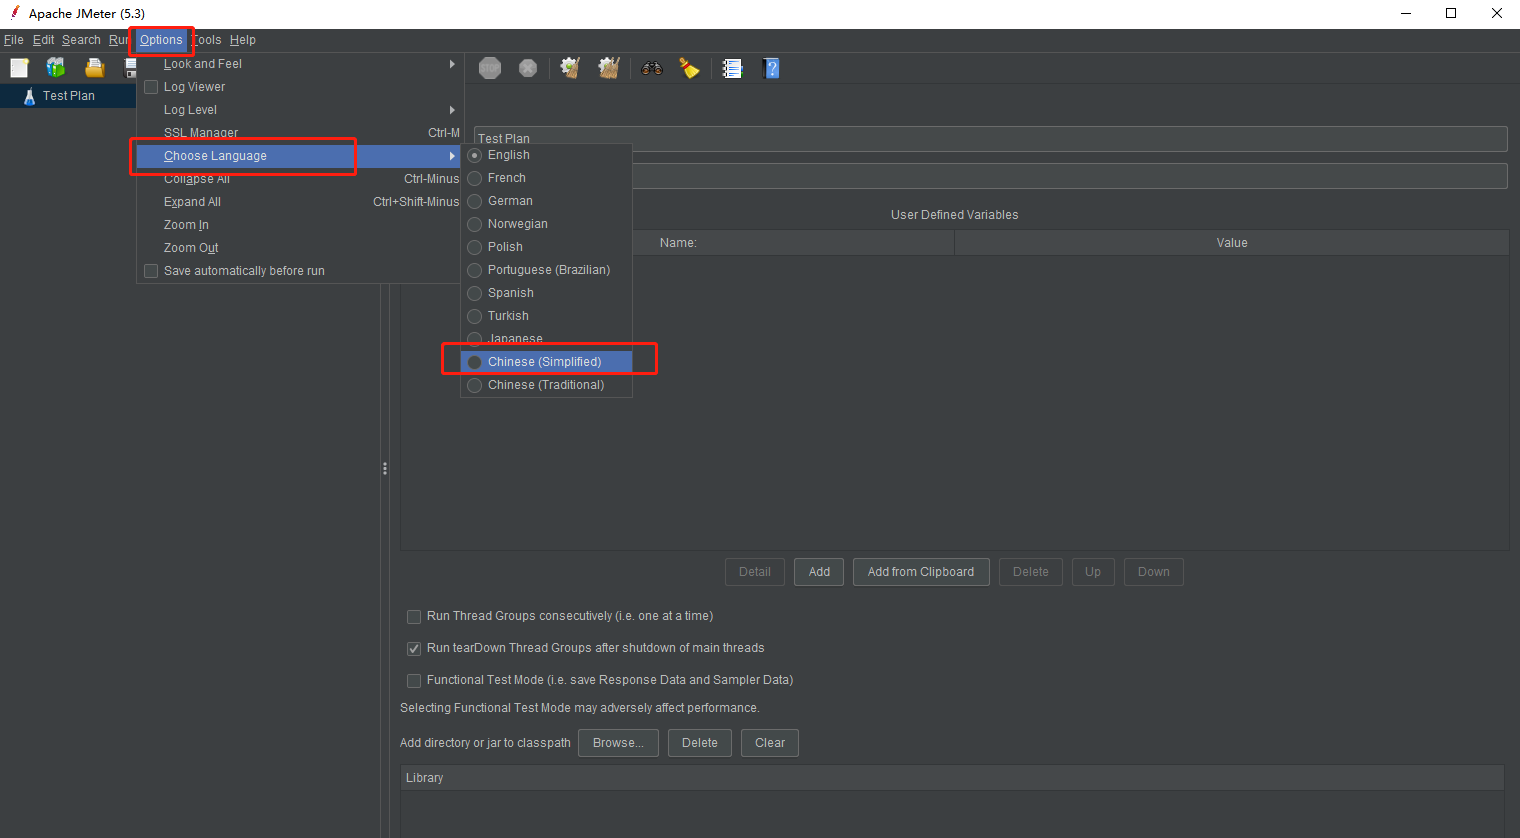
Task: Click the Test Plan flask icon
Action: coord(29,96)
